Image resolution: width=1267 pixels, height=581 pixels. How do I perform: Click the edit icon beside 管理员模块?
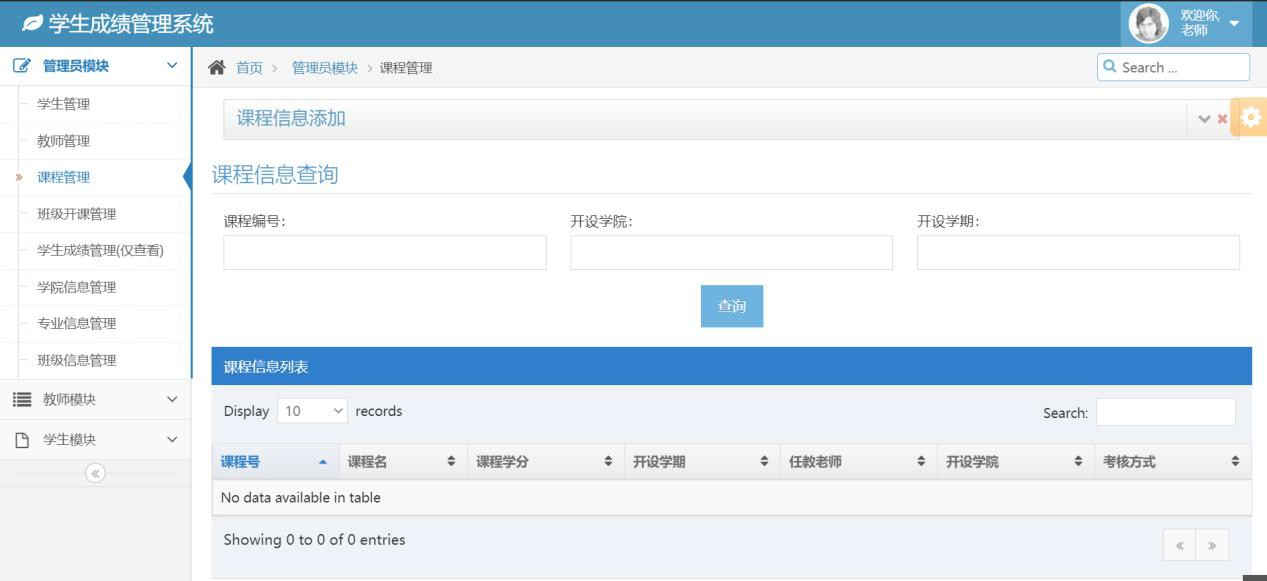(22, 66)
